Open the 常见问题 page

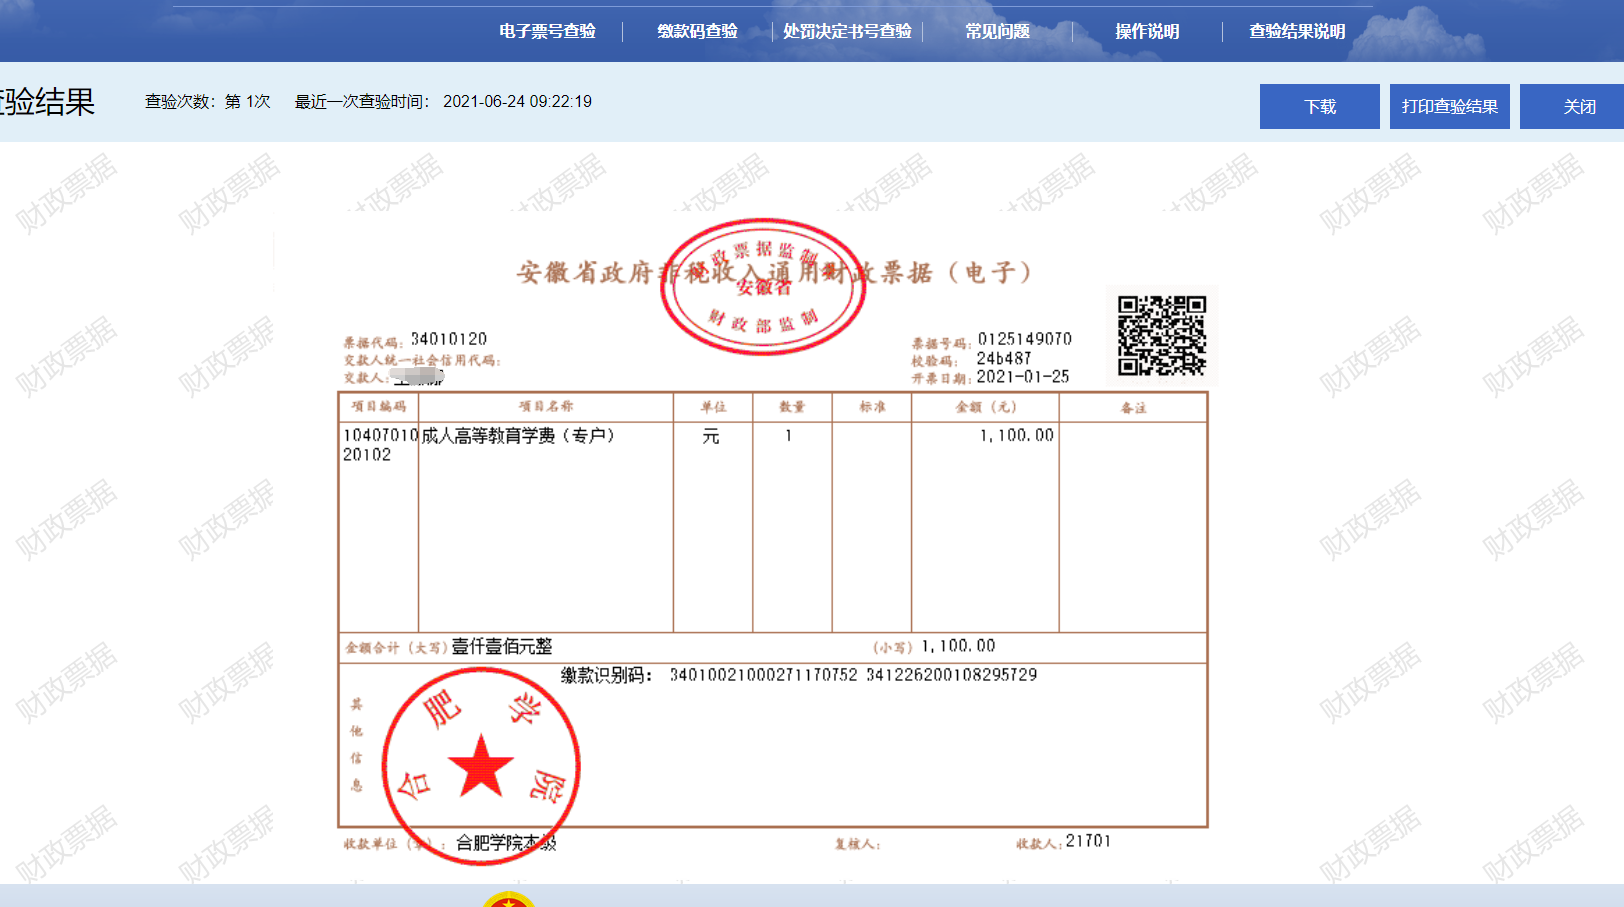(997, 32)
